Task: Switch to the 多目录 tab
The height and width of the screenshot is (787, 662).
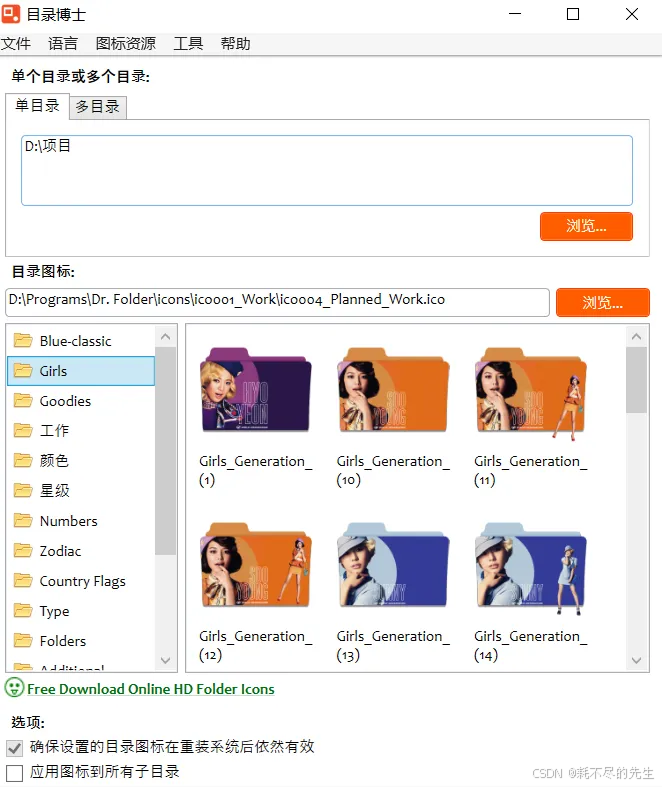Action: point(97,107)
